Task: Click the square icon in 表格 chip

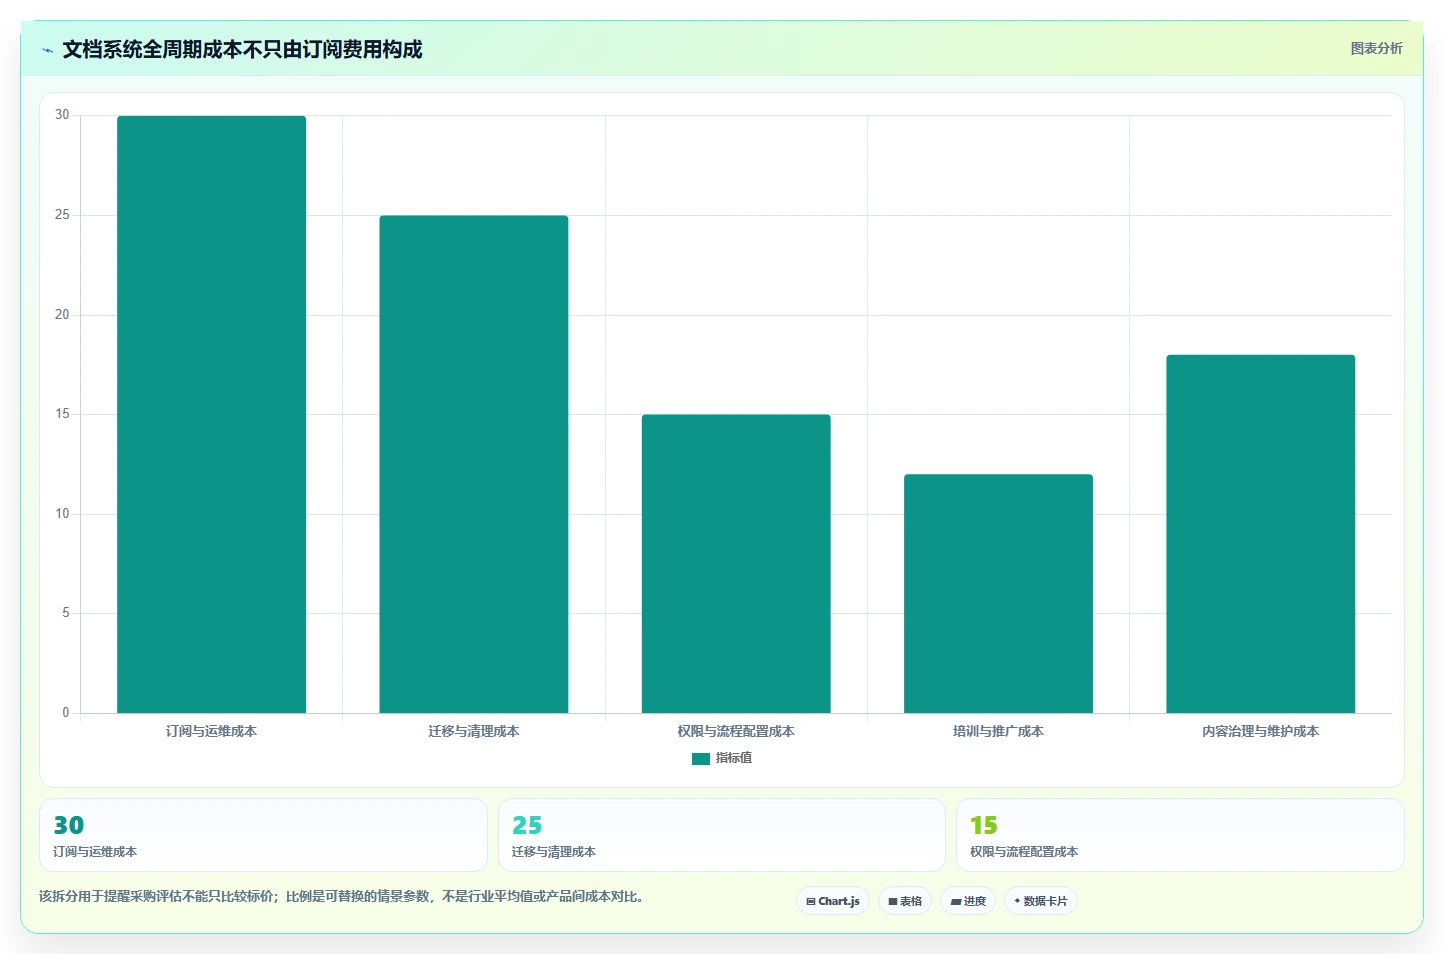Action: tap(893, 902)
